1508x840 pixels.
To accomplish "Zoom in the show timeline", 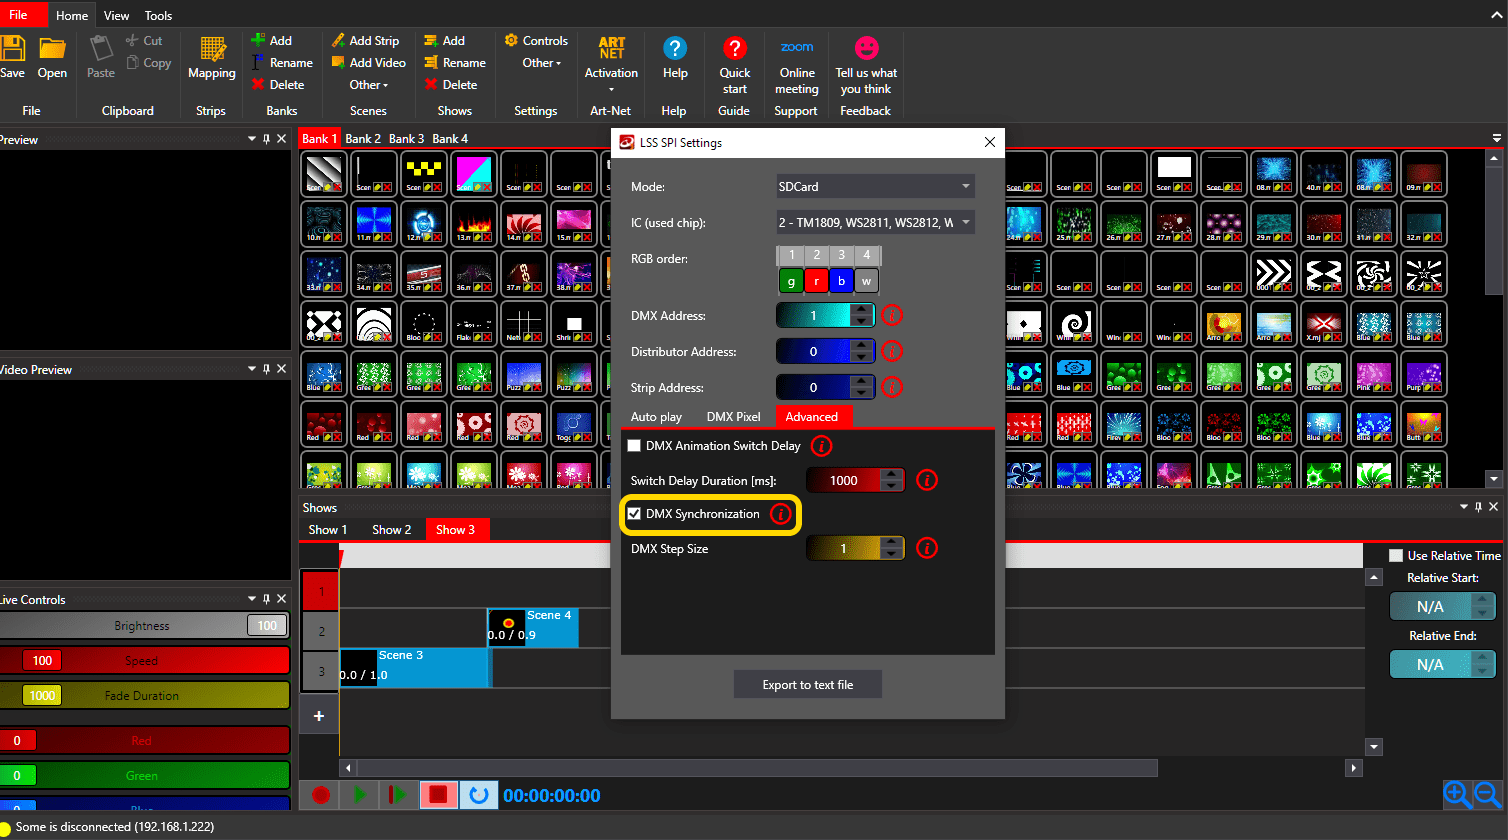I will click(x=1457, y=795).
